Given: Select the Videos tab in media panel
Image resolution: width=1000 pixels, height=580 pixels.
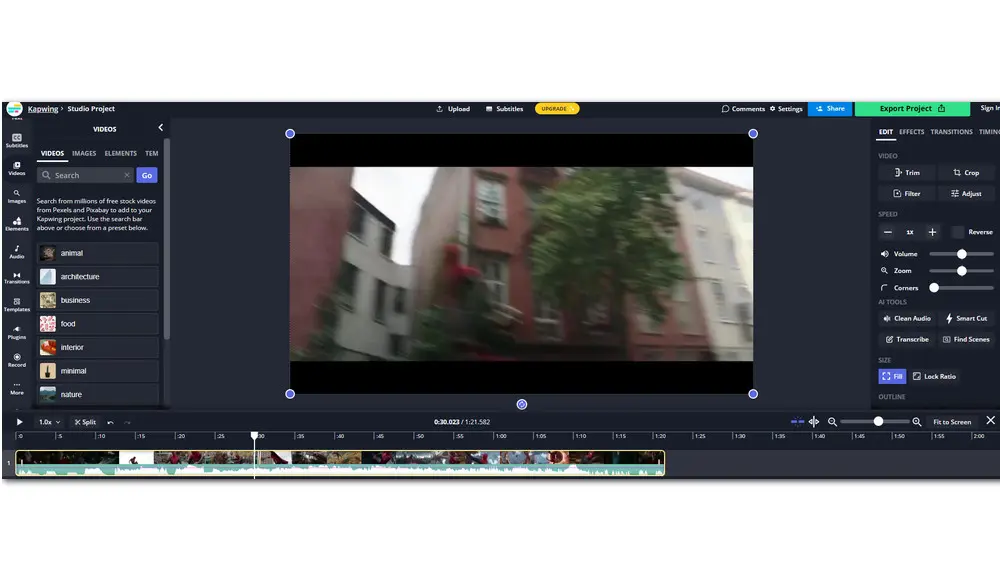Looking at the screenshot, I should tap(52, 153).
